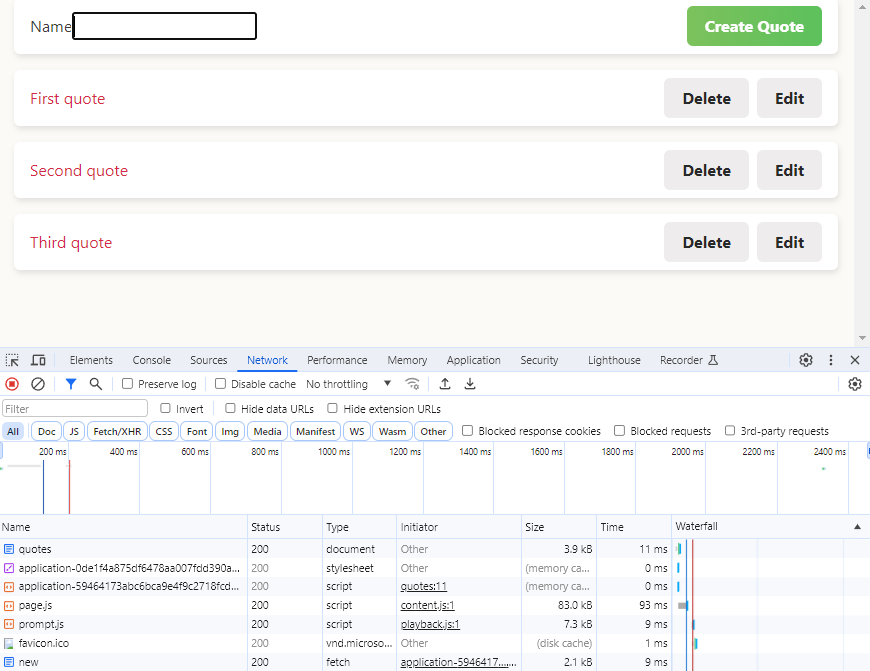Toggle the network filter funnel icon

click(70, 384)
